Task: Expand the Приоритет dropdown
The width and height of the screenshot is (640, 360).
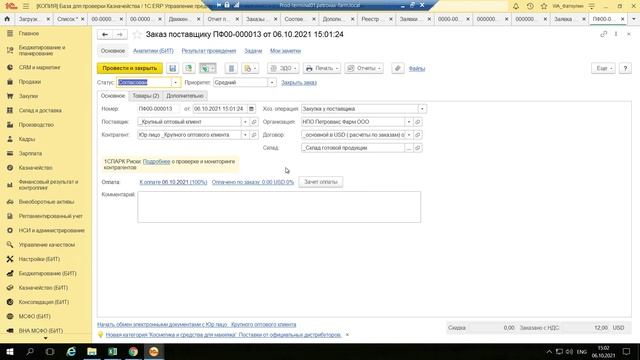Action: pyautogui.click(x=272, y=82)
